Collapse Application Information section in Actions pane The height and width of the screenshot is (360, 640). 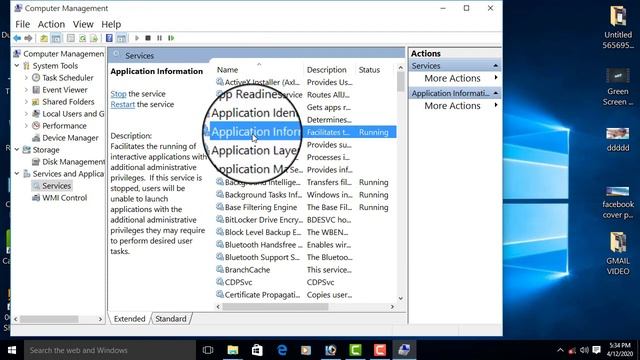pos(496,93)
